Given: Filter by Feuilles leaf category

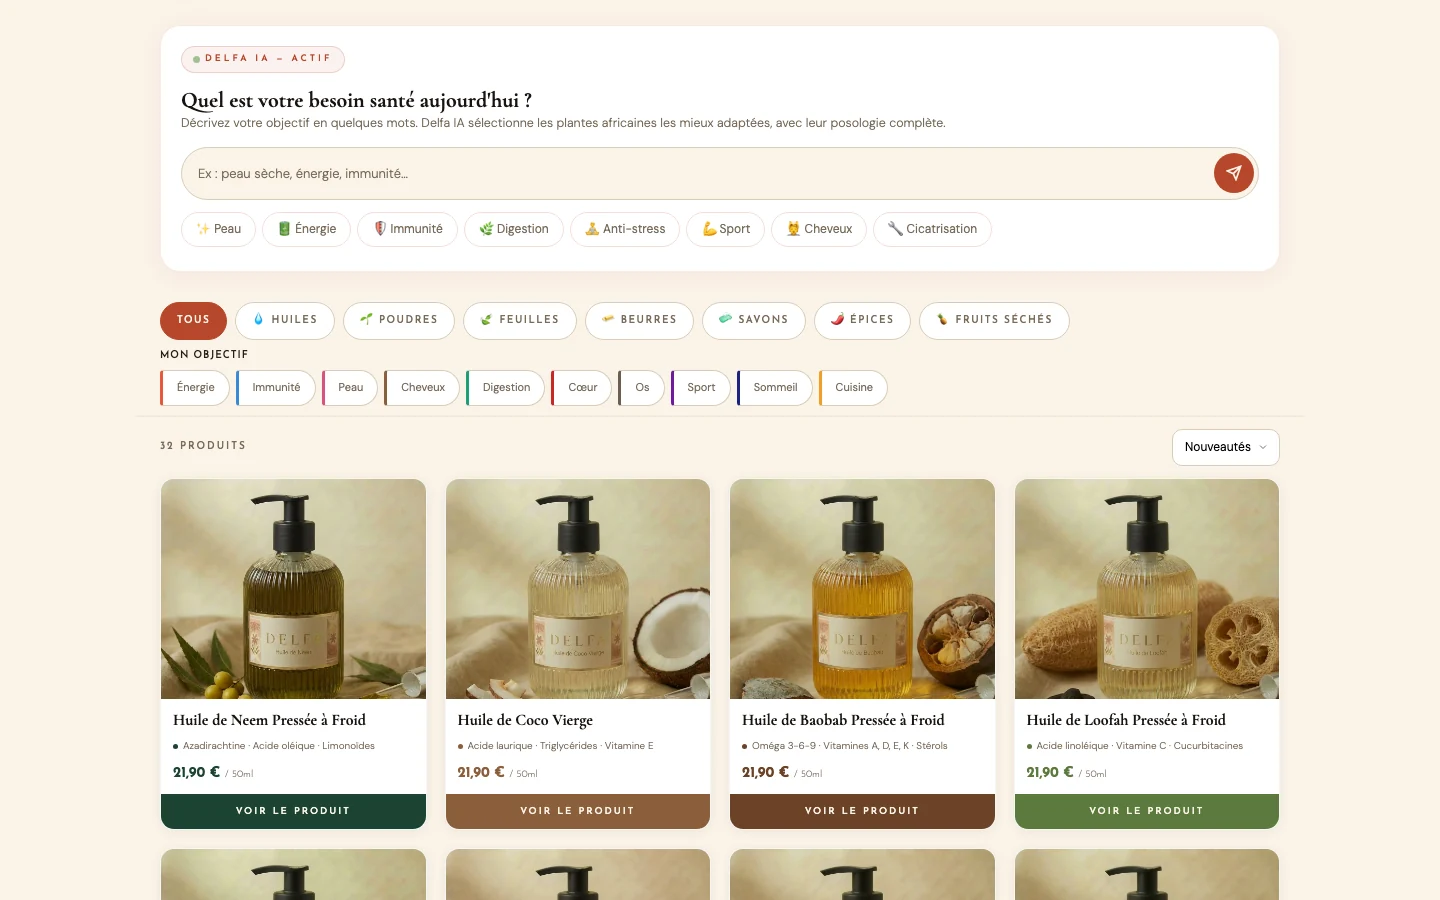Looking at the screenshot, I should coord(520,320).
